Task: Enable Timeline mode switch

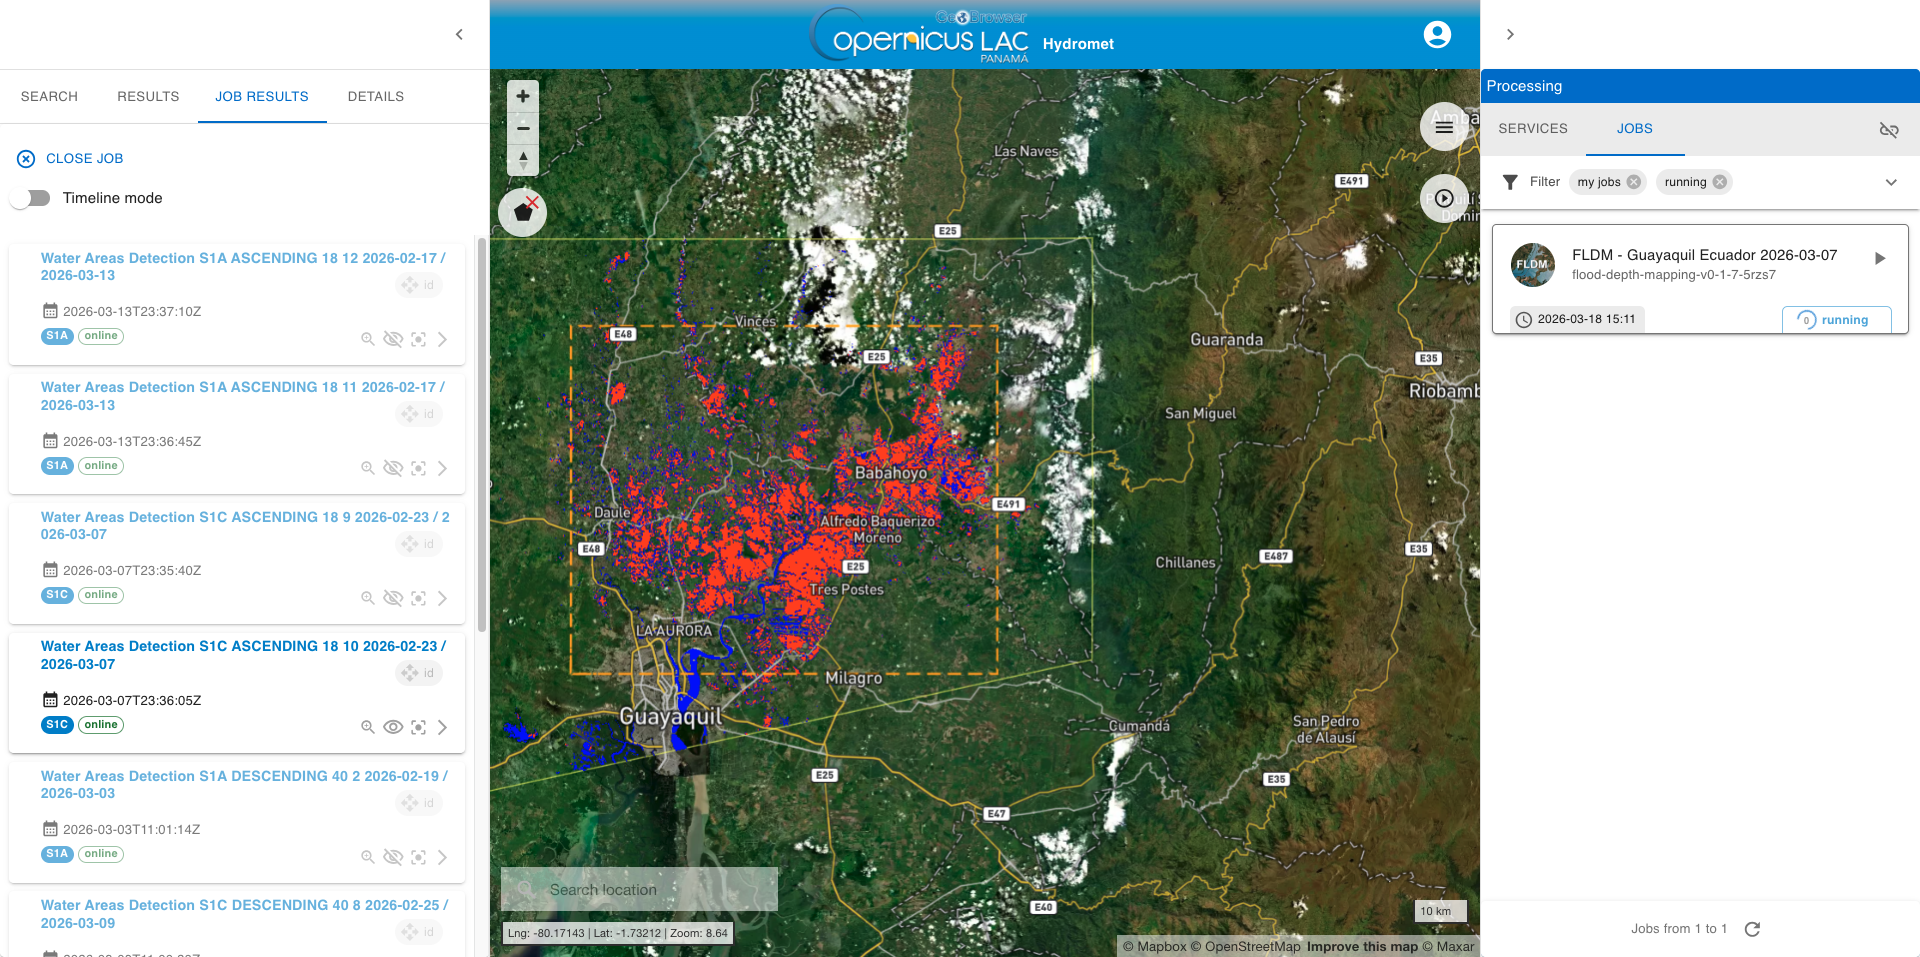Action: [31, 198]
